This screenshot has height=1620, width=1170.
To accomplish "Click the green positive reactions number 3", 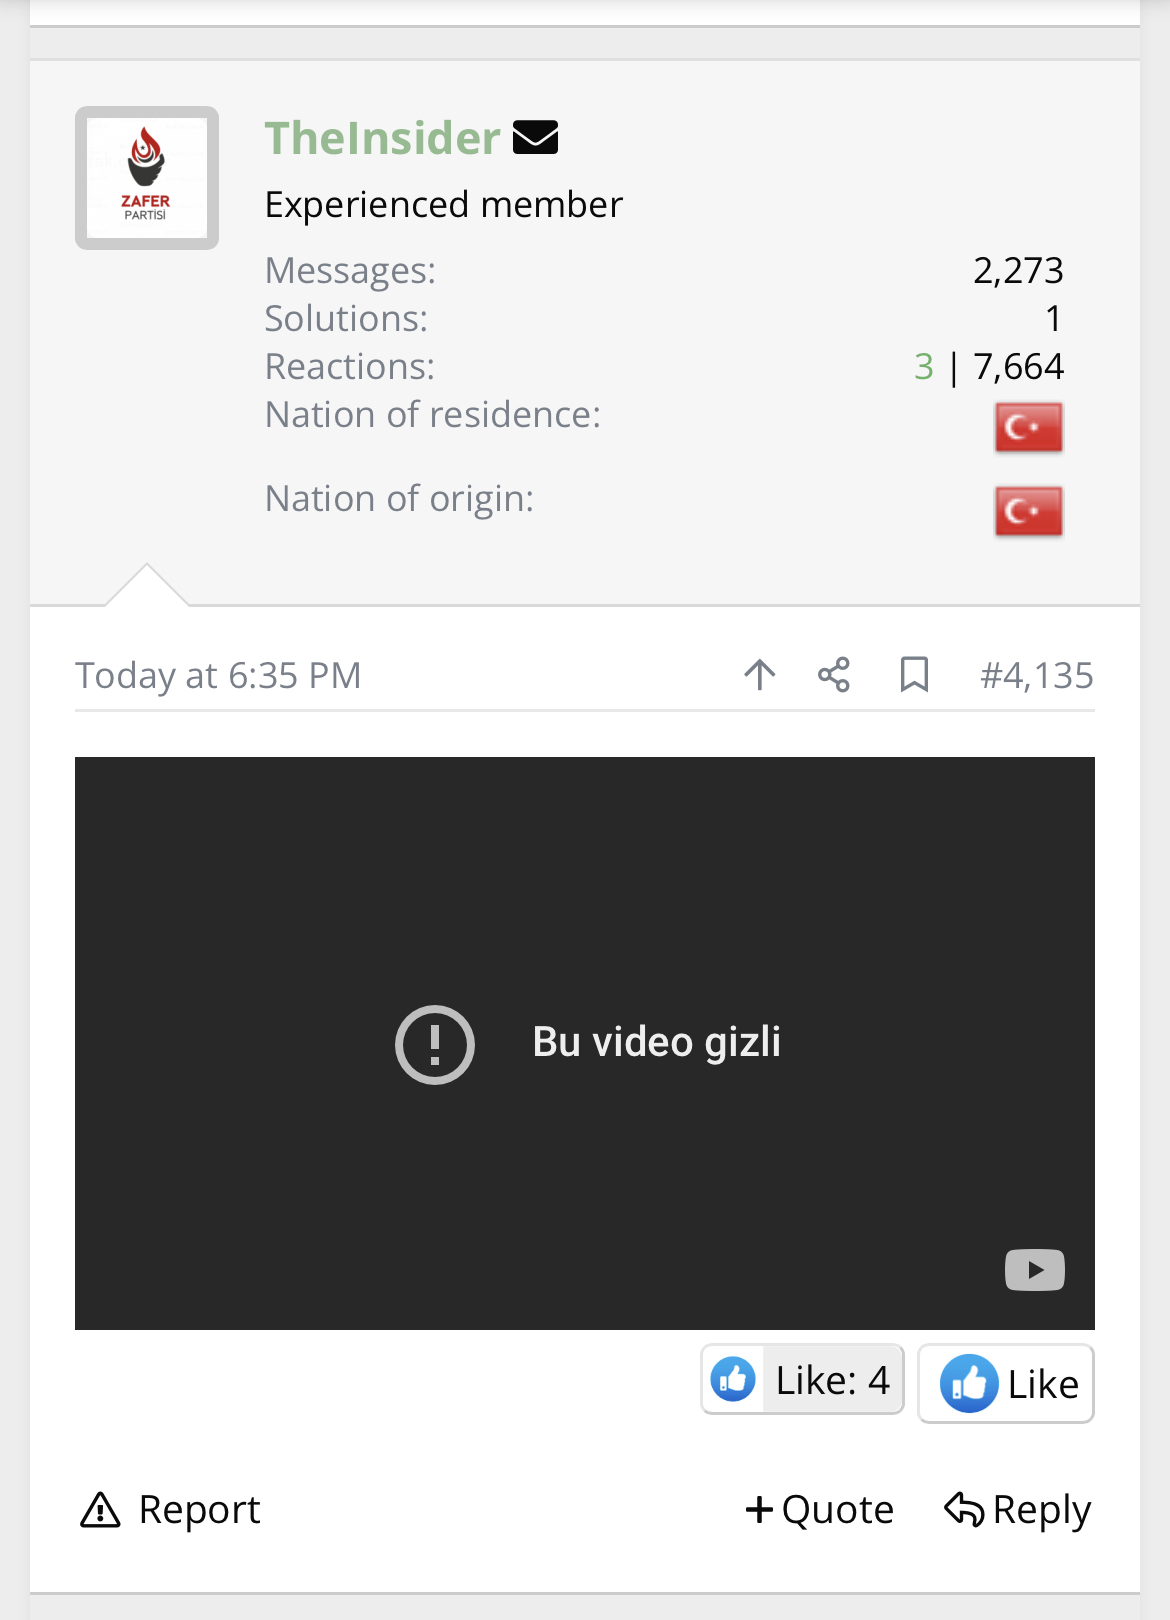I will pyautogui.click(x=923, y=367).
